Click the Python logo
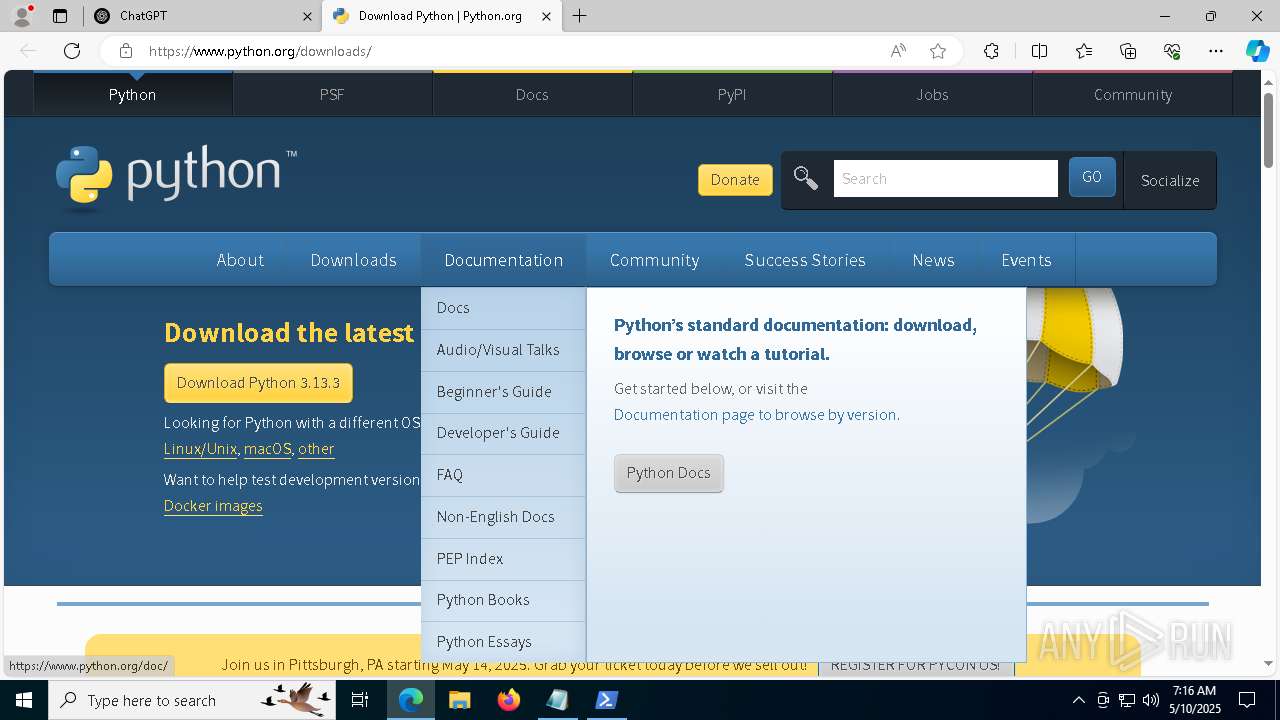 click(x=176, y=178)
